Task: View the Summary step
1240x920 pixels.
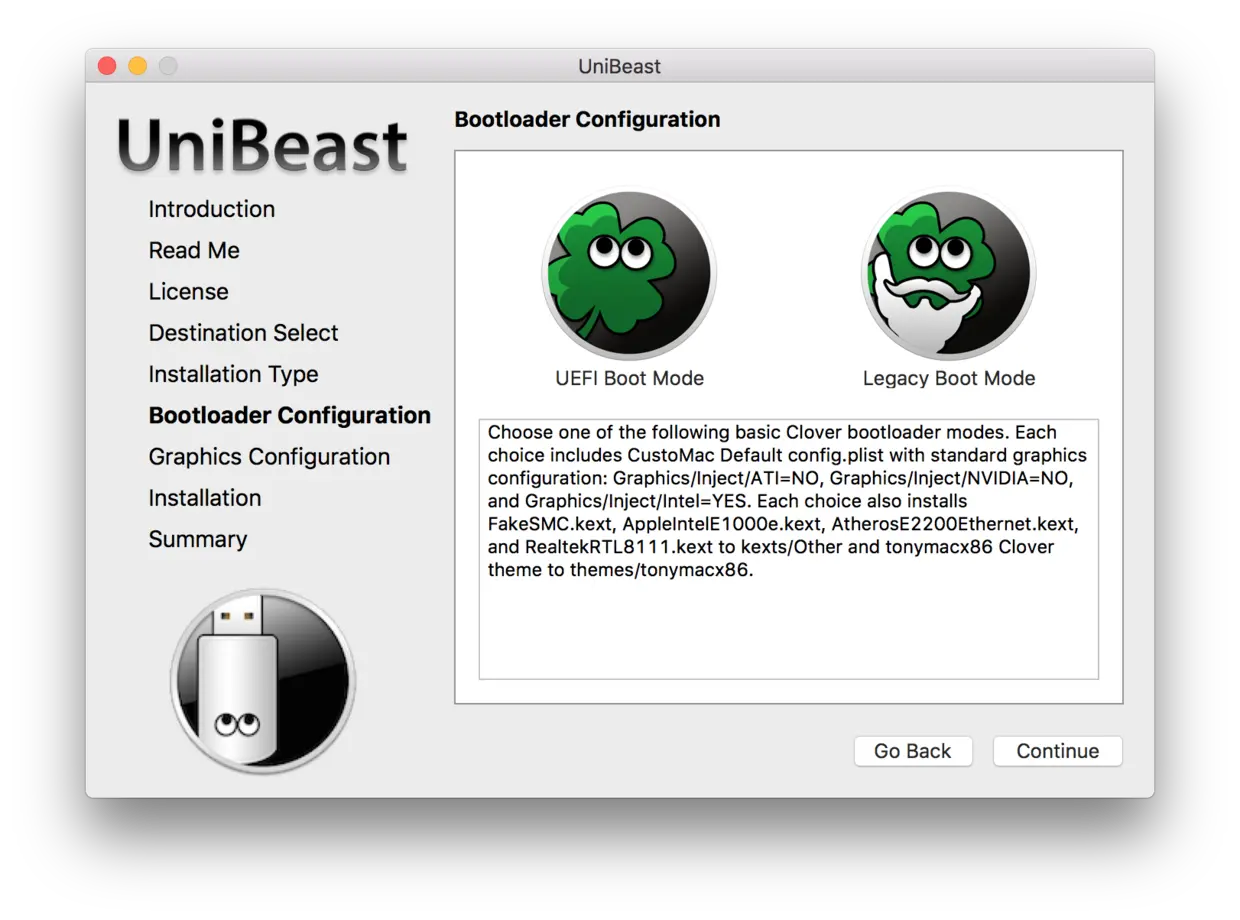Action: point(197,539)
